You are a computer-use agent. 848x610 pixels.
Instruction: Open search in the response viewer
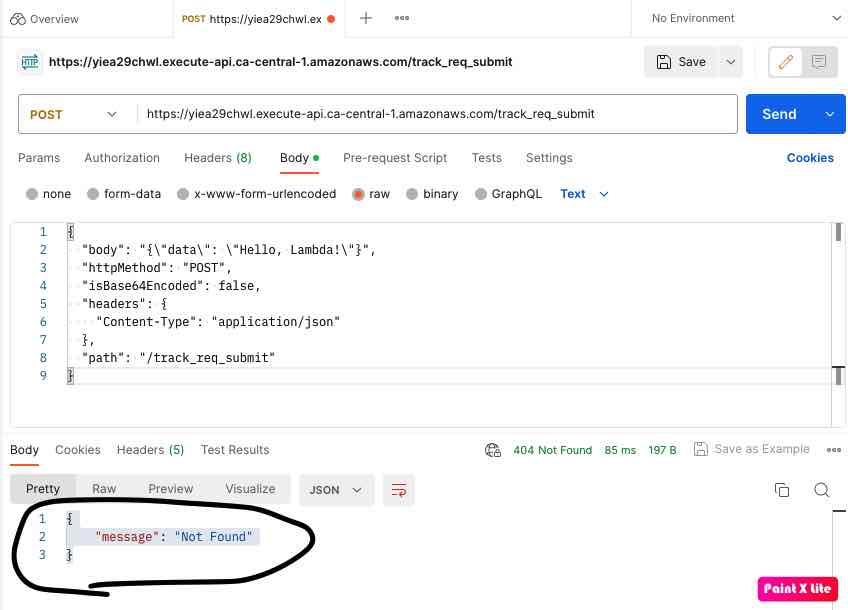(x=822, y=490)
